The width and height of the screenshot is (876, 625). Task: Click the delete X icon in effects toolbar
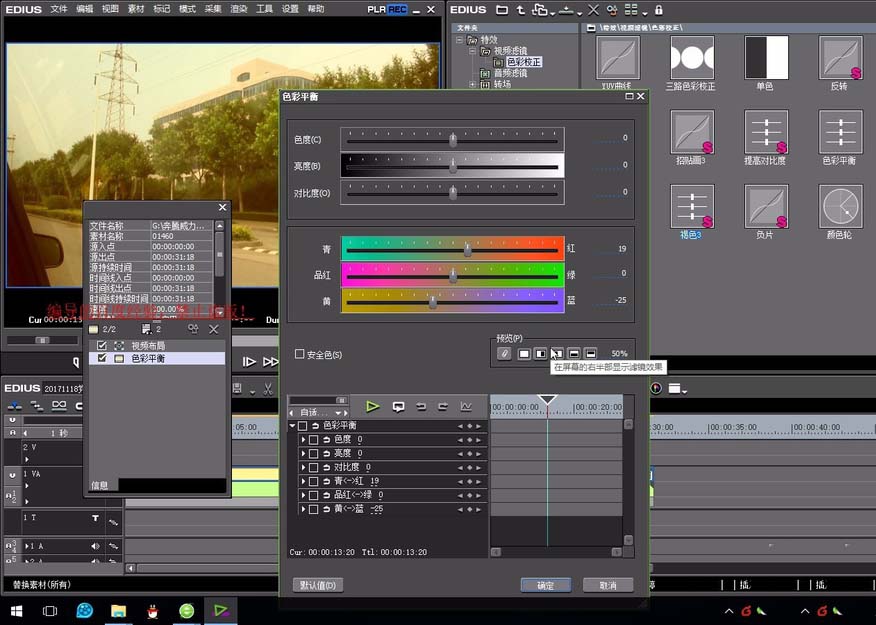click(593, 9)
